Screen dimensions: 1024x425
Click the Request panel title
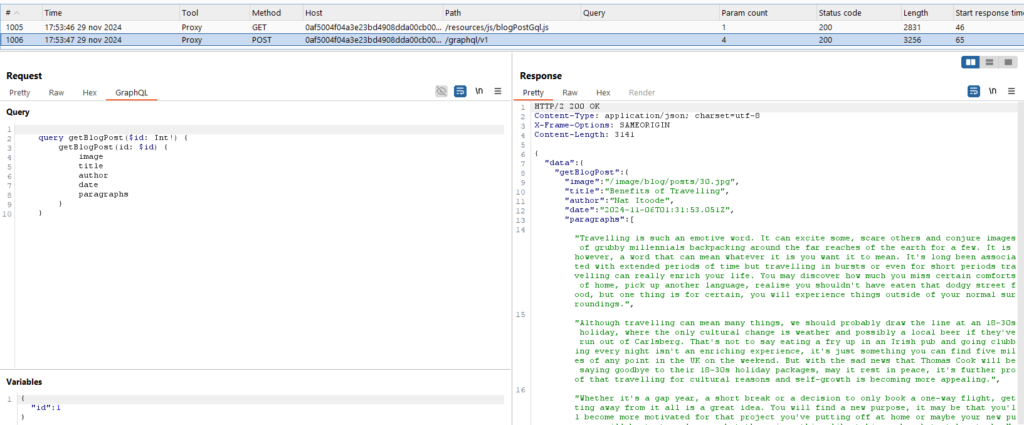click(x=24, y=76)
